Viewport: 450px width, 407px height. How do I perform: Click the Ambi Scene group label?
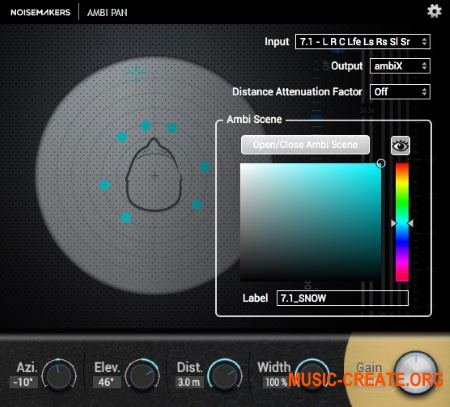pos(254,119)
